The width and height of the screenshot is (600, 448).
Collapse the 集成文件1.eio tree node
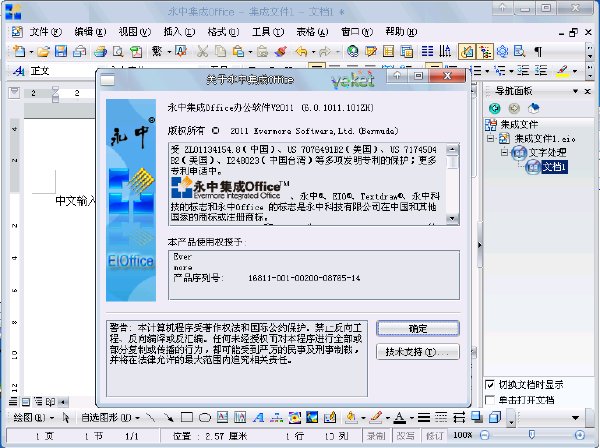490,138
